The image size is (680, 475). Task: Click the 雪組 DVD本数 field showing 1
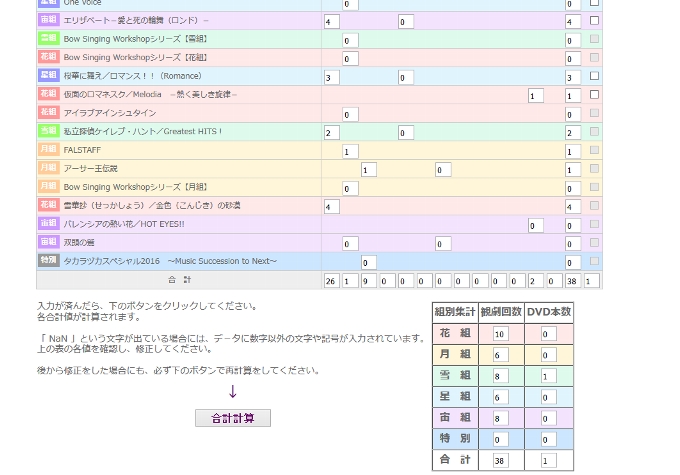[x=549, y=376]
